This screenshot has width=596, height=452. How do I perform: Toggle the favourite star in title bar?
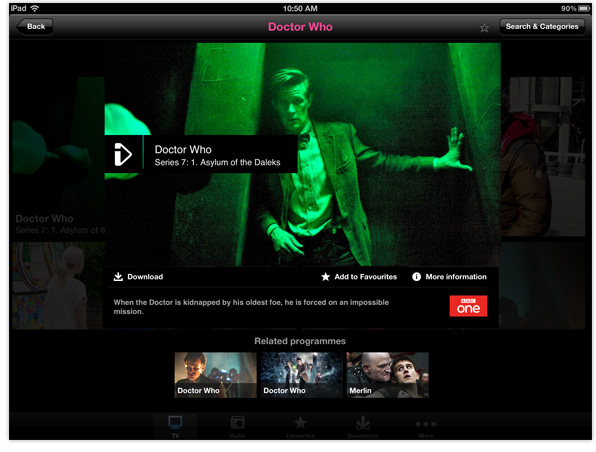(484, 28)
